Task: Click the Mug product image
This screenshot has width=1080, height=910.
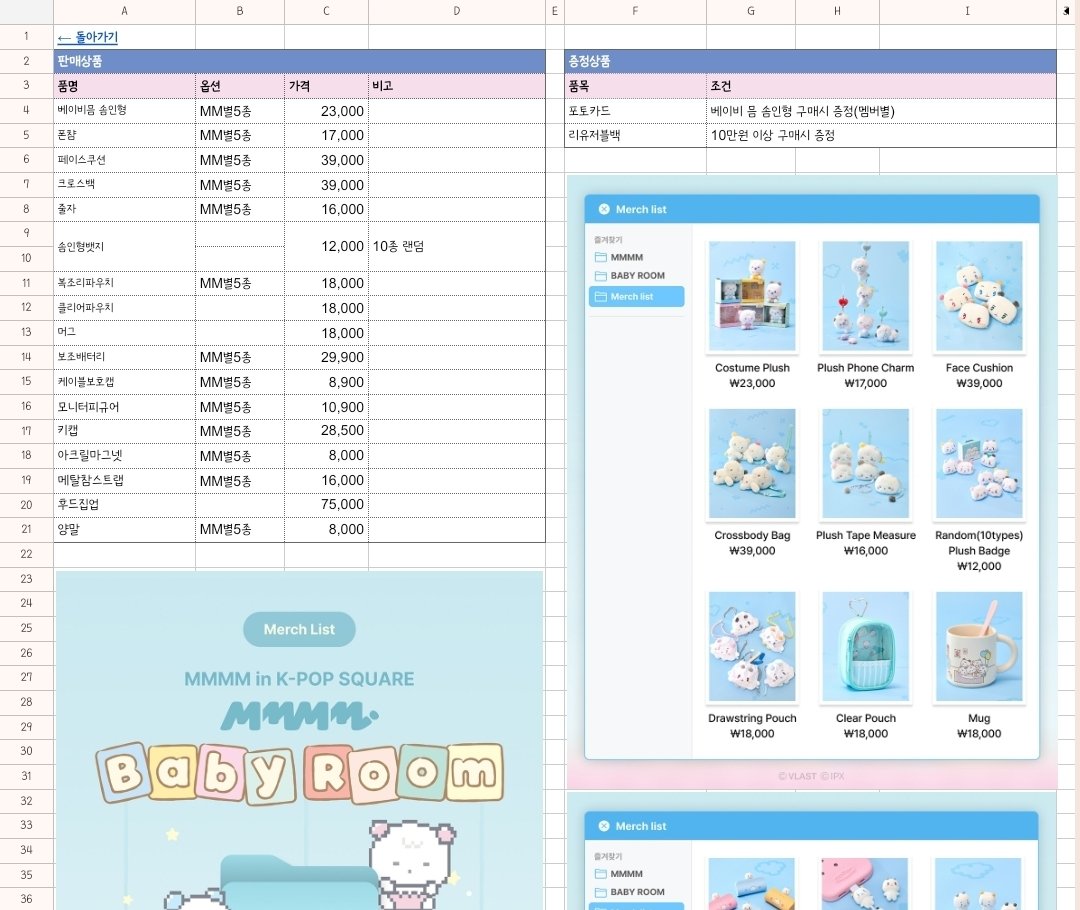Action: click(x=979, y=646)
